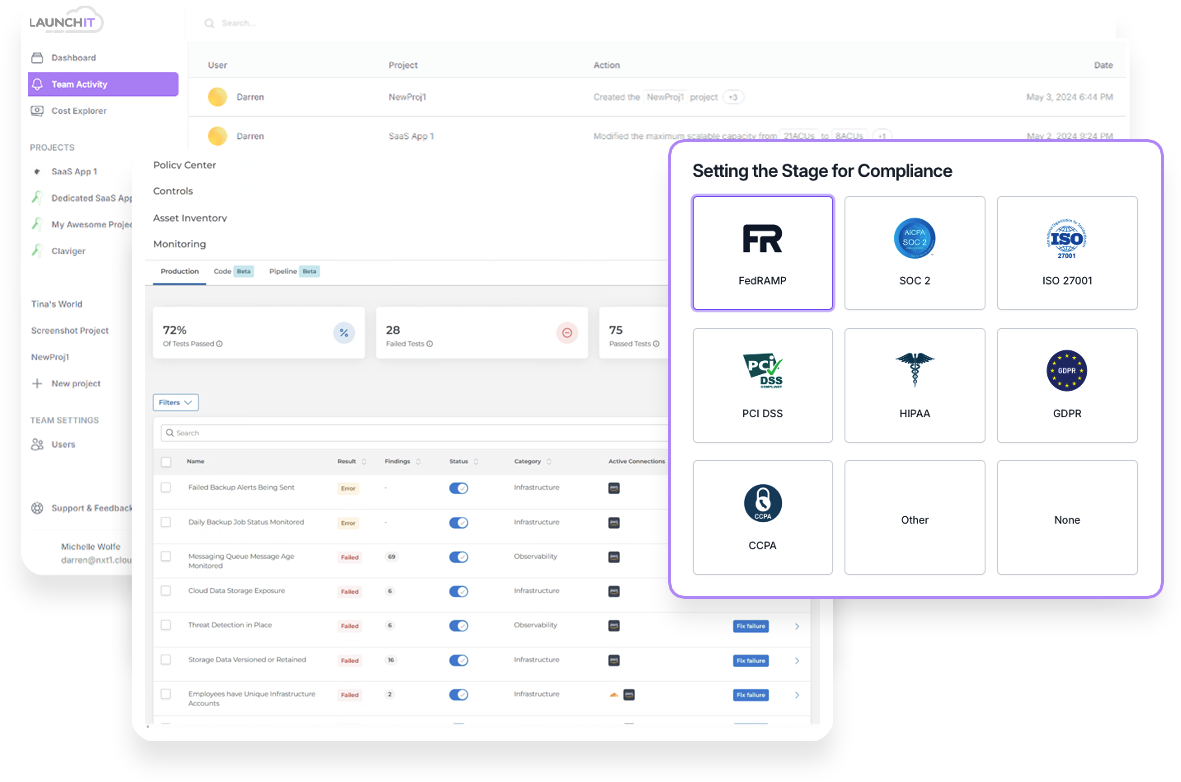1181x782 pixels.
Task: Choose the CCPA padlock icon
Action: pos(762,503)
